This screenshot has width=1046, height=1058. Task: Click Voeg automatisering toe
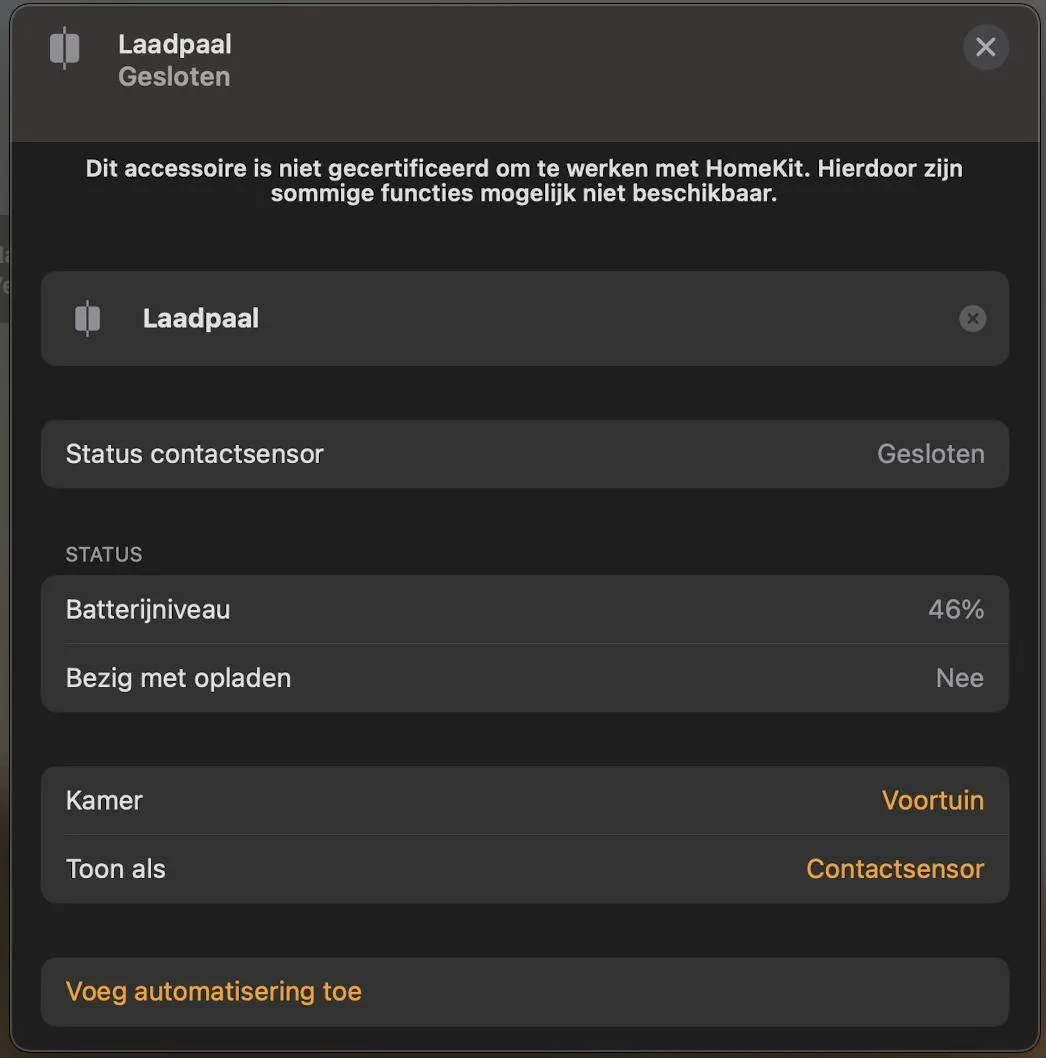(213, 991)
